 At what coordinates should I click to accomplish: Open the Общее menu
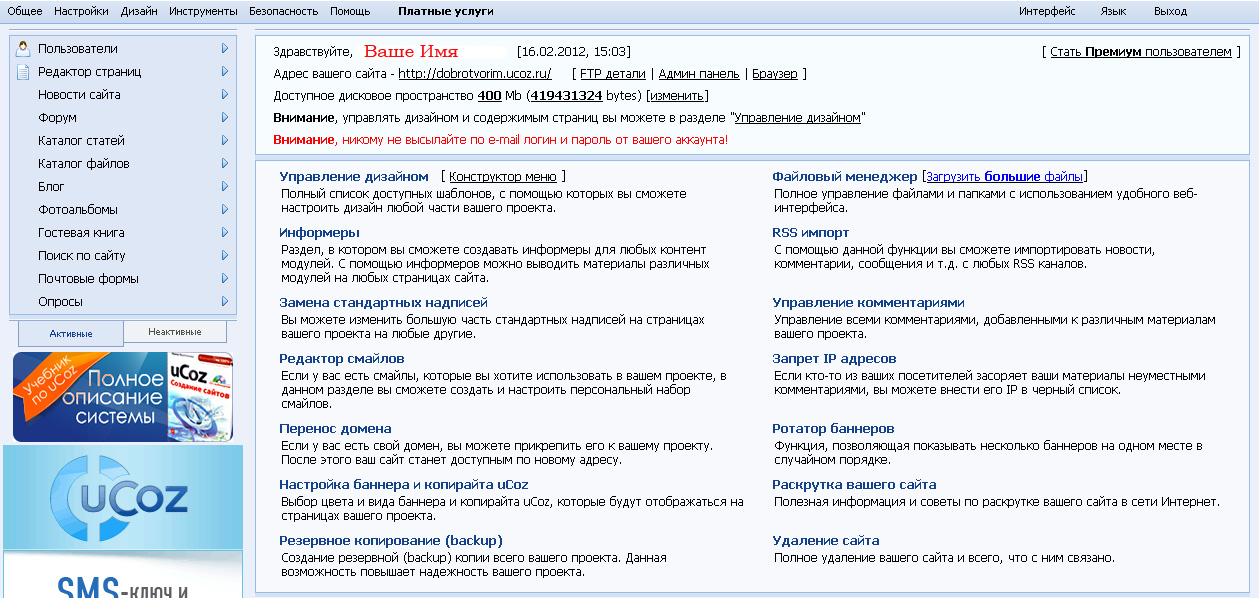pos(25,11)
